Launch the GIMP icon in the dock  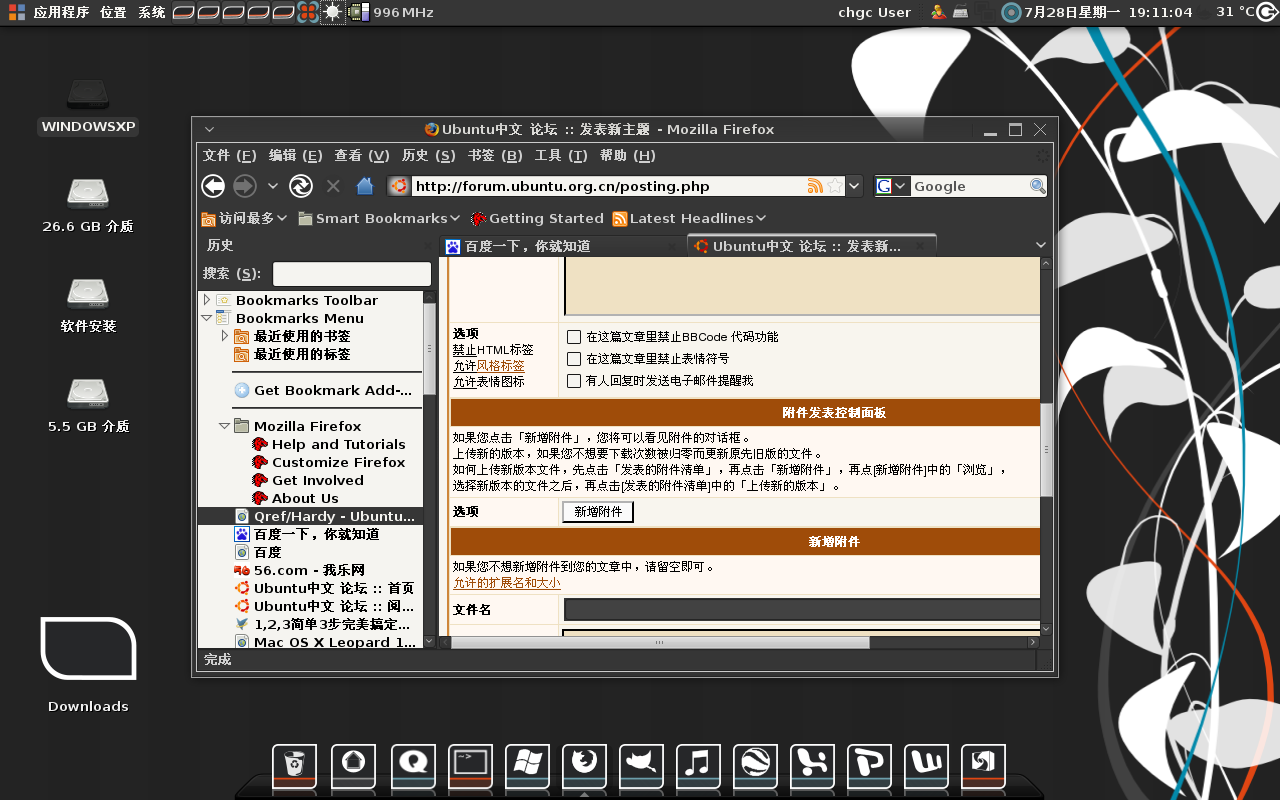[641, 765]
